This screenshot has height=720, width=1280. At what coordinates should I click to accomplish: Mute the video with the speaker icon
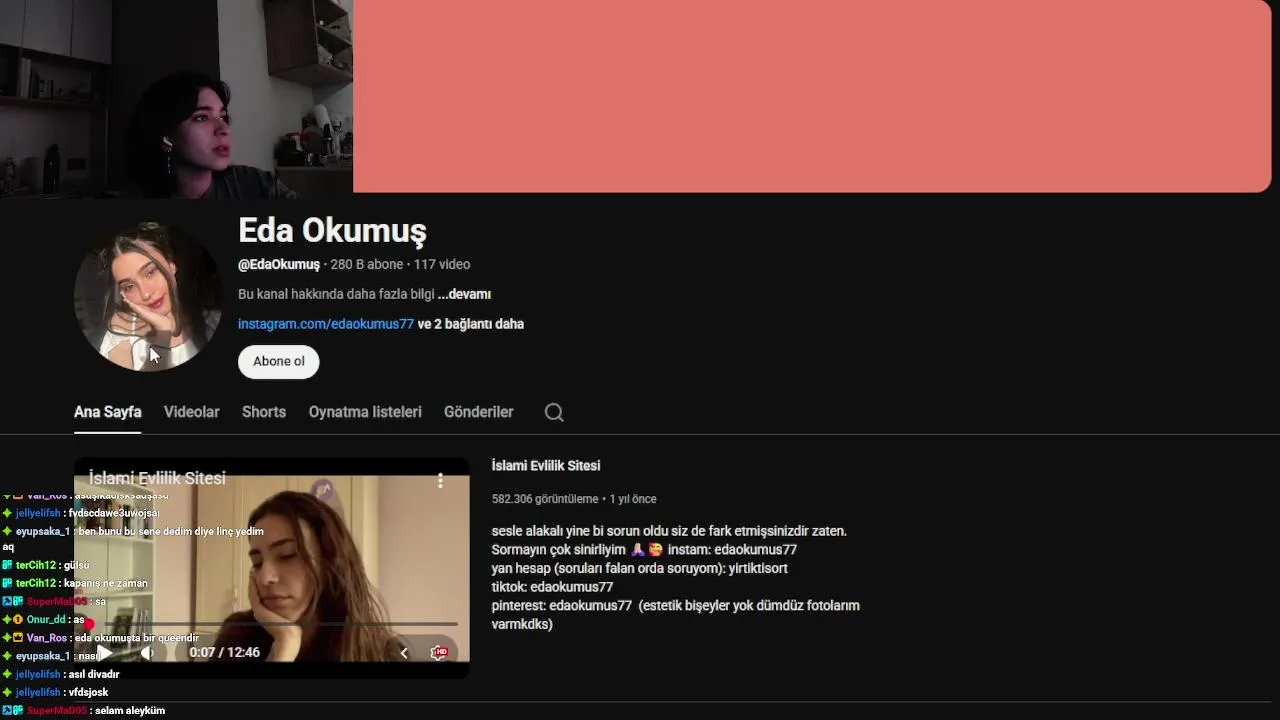[x=147, y=652]
